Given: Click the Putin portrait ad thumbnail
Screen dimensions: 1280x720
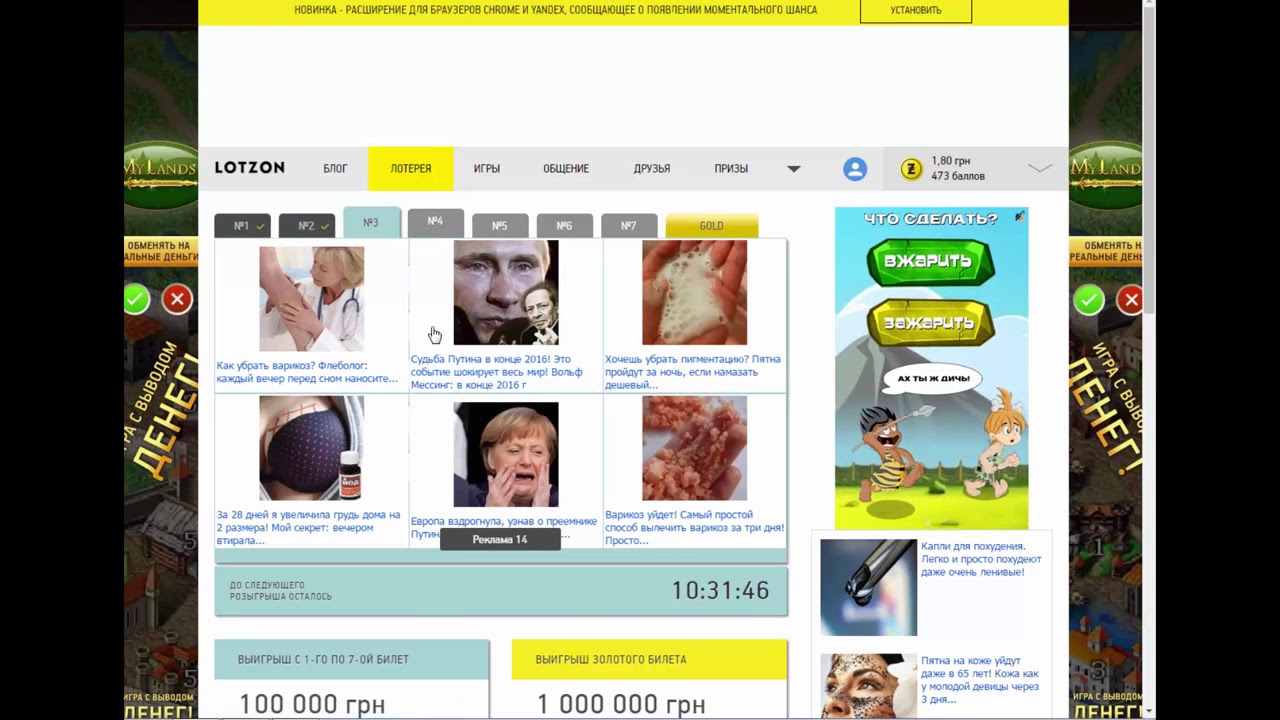Looking at the screenshot, I should [x=506, y=293].
